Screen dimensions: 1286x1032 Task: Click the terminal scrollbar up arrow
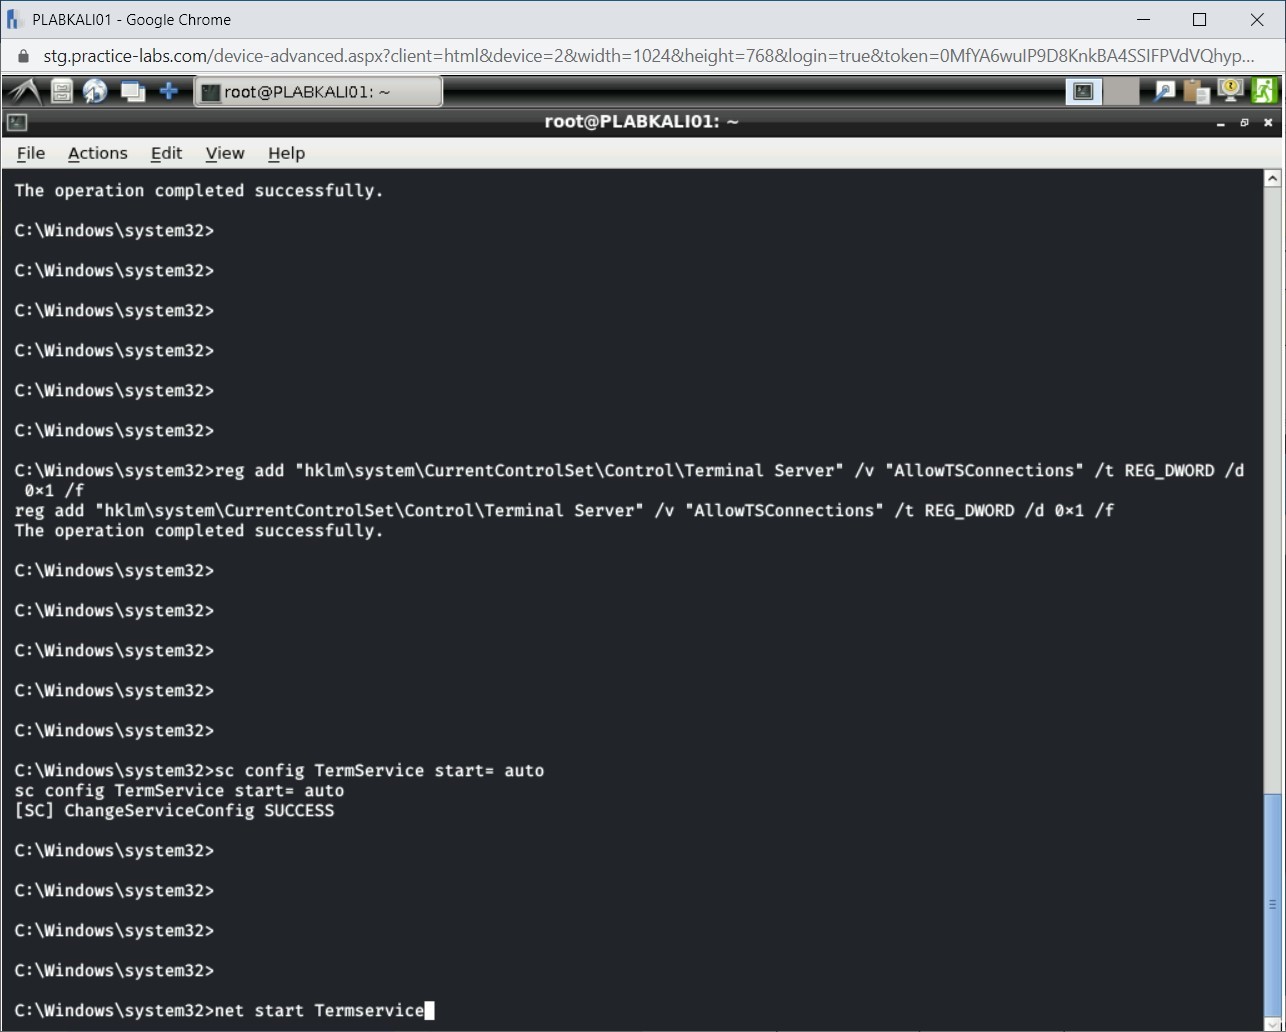pos(1272,179)
